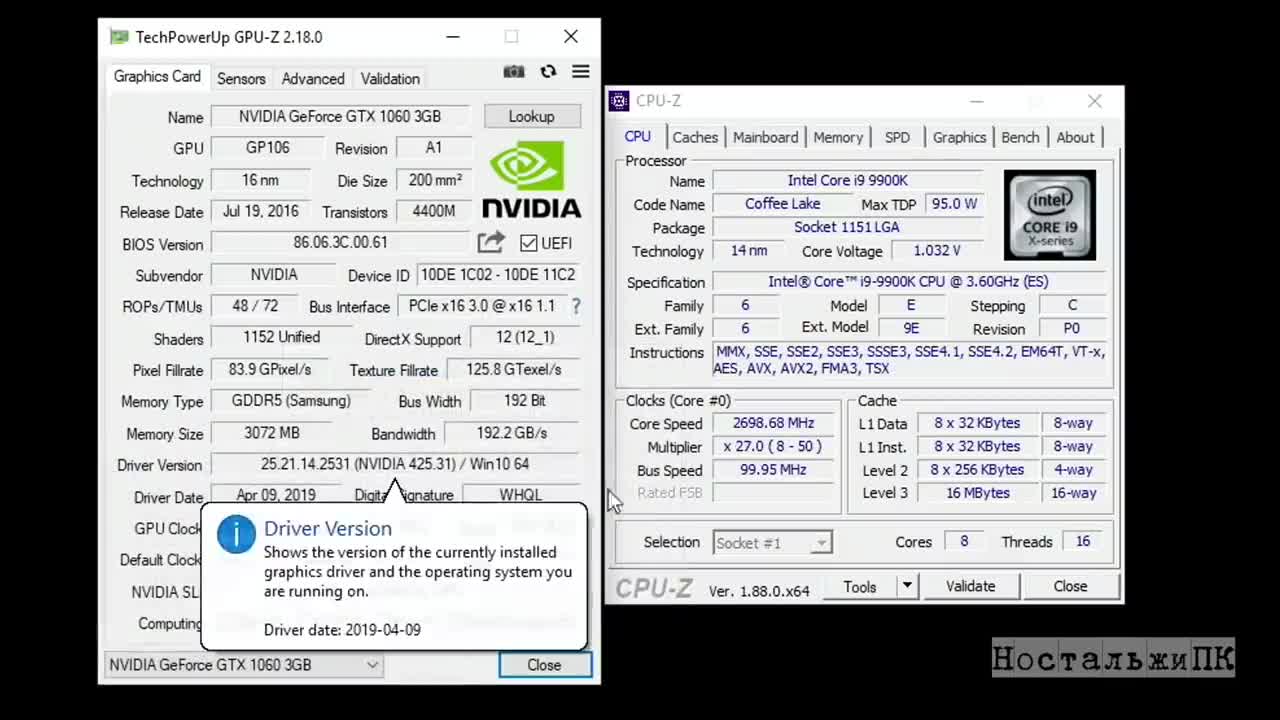Click the CPU-Z title bar app icon

pos(619,100)
